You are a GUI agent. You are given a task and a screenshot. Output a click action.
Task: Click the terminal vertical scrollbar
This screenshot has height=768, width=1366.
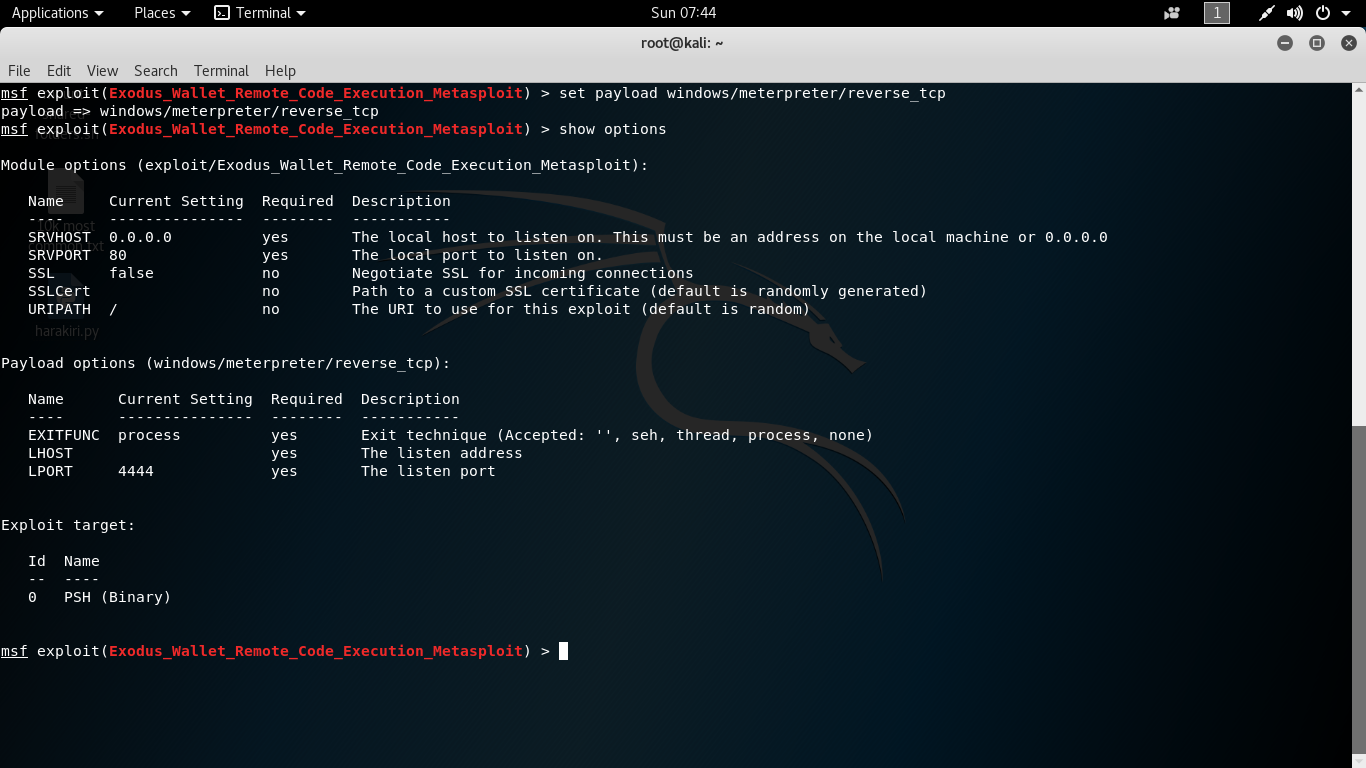click(1360, 592)
